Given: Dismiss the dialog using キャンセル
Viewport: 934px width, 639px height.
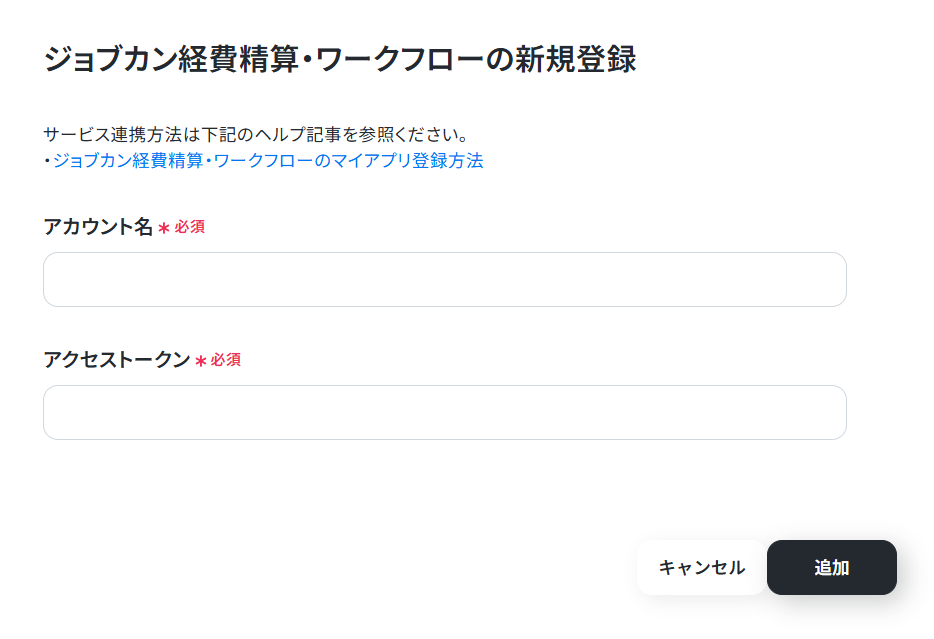Looking at the screenshot, I should coord(702,567).
